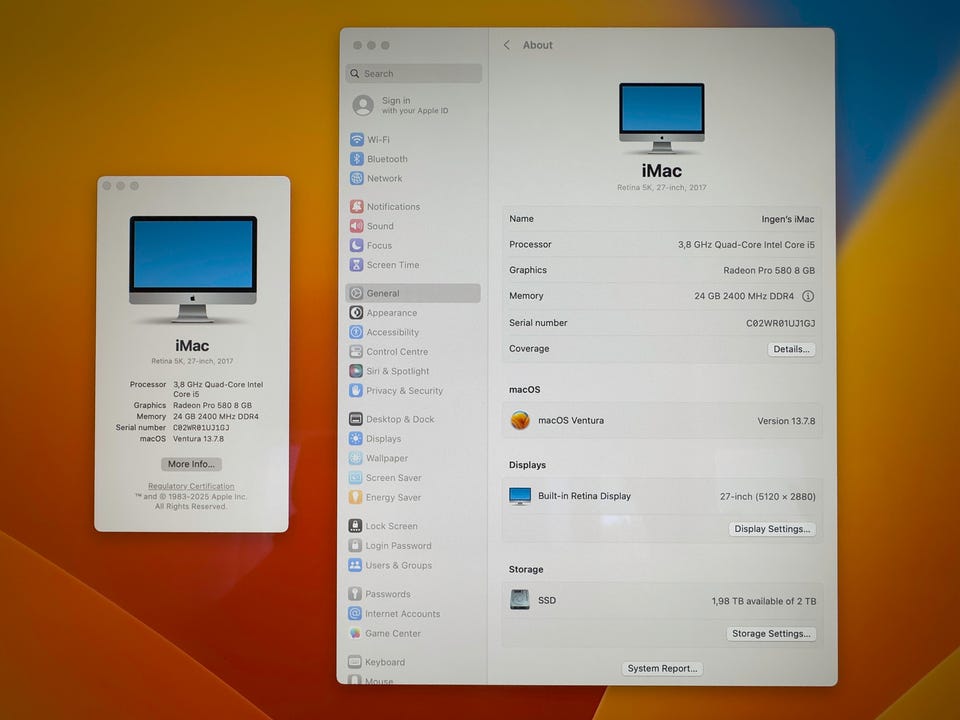Image resolution: width=960 pixels, height=720 pixels.
Task: Click iMac image in About This Mac window
Action: 193,269
